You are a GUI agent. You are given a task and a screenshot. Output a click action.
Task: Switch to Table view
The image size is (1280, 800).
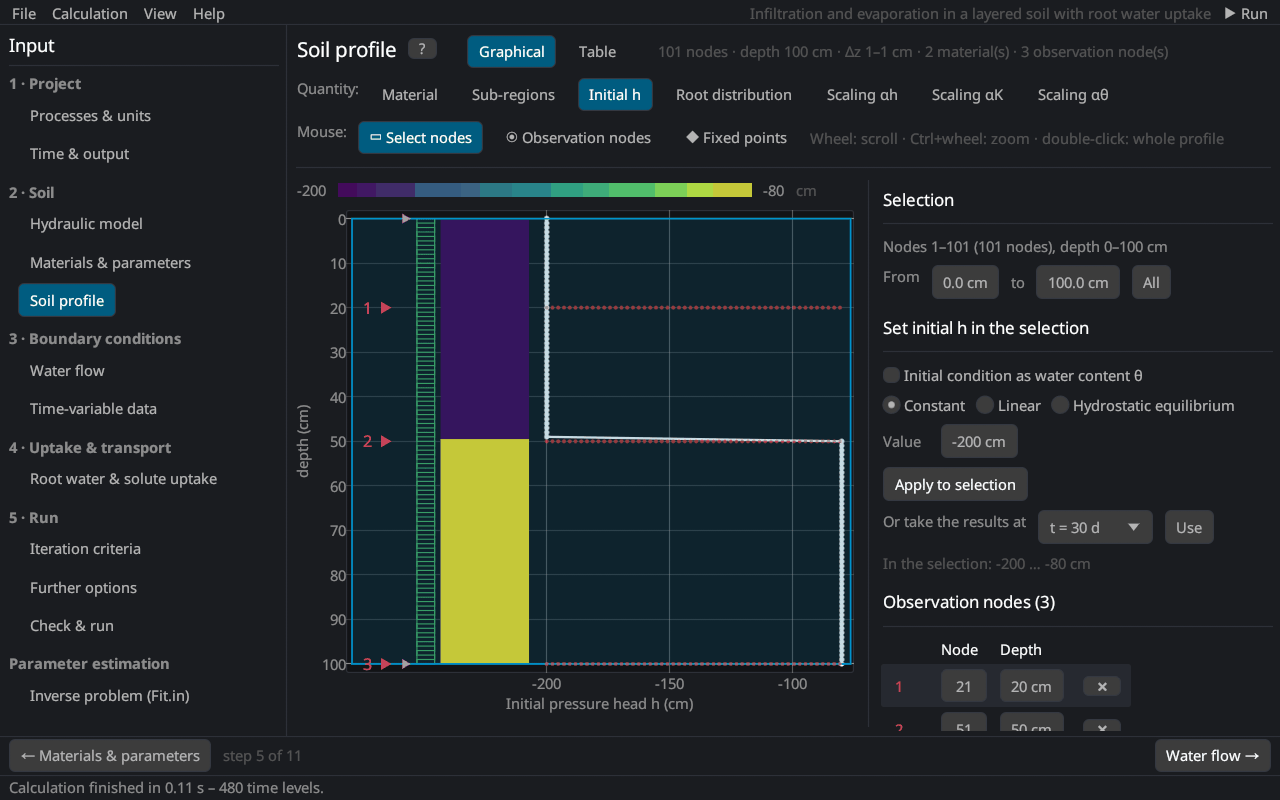[597, 52]
